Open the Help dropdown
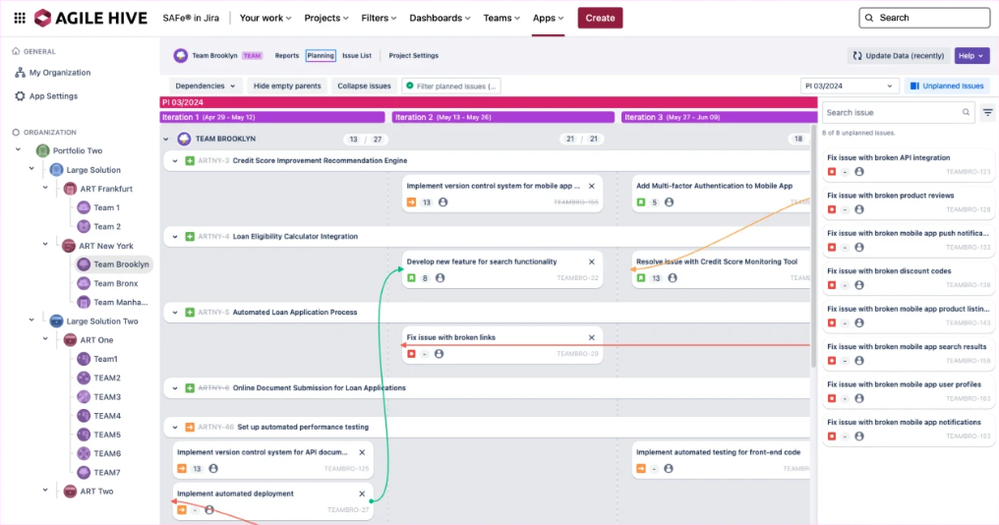Screen dimensions: 999x525 971,55
